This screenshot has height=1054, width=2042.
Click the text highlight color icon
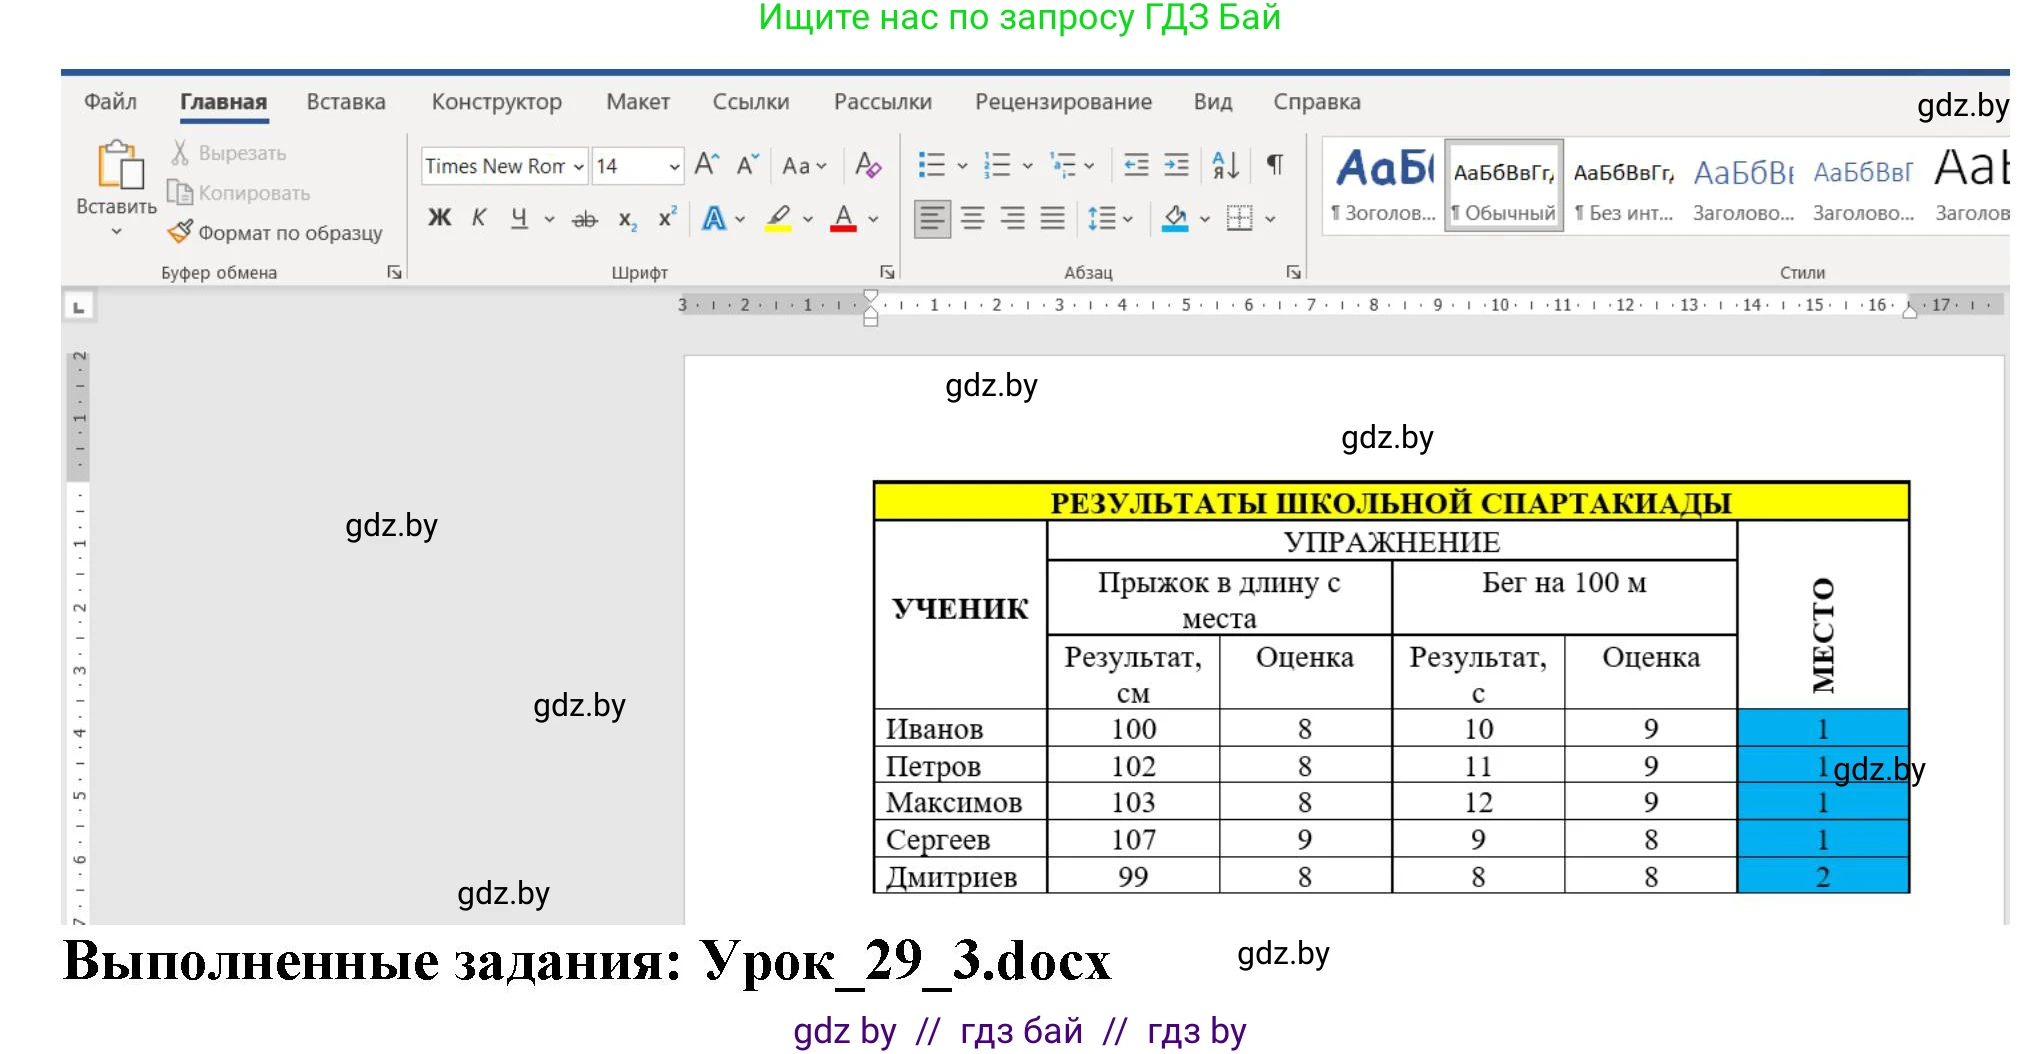click(781, 218)
